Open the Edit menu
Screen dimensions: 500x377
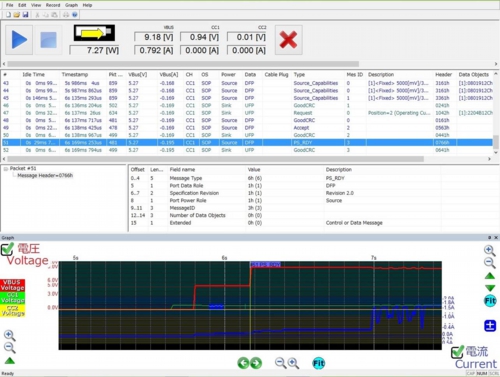point(22,5)
